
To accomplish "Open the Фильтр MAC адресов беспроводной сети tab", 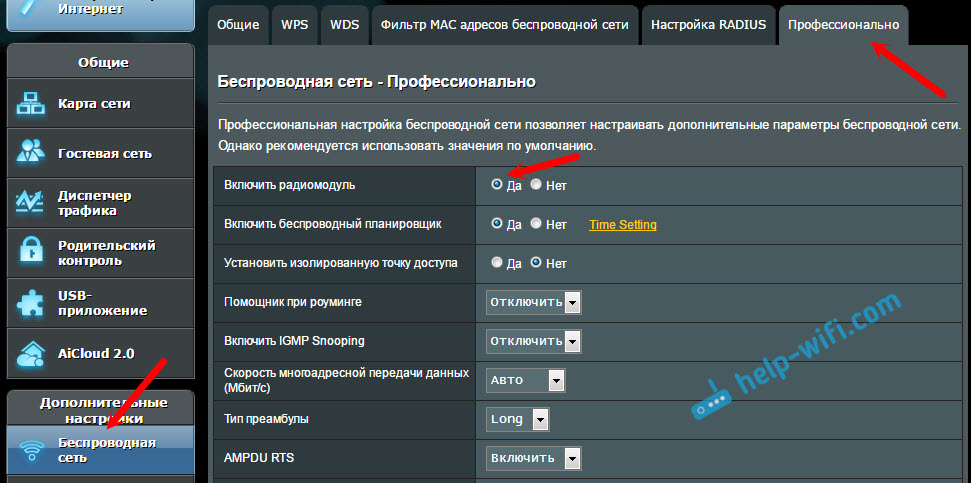I will click(505, 25).
